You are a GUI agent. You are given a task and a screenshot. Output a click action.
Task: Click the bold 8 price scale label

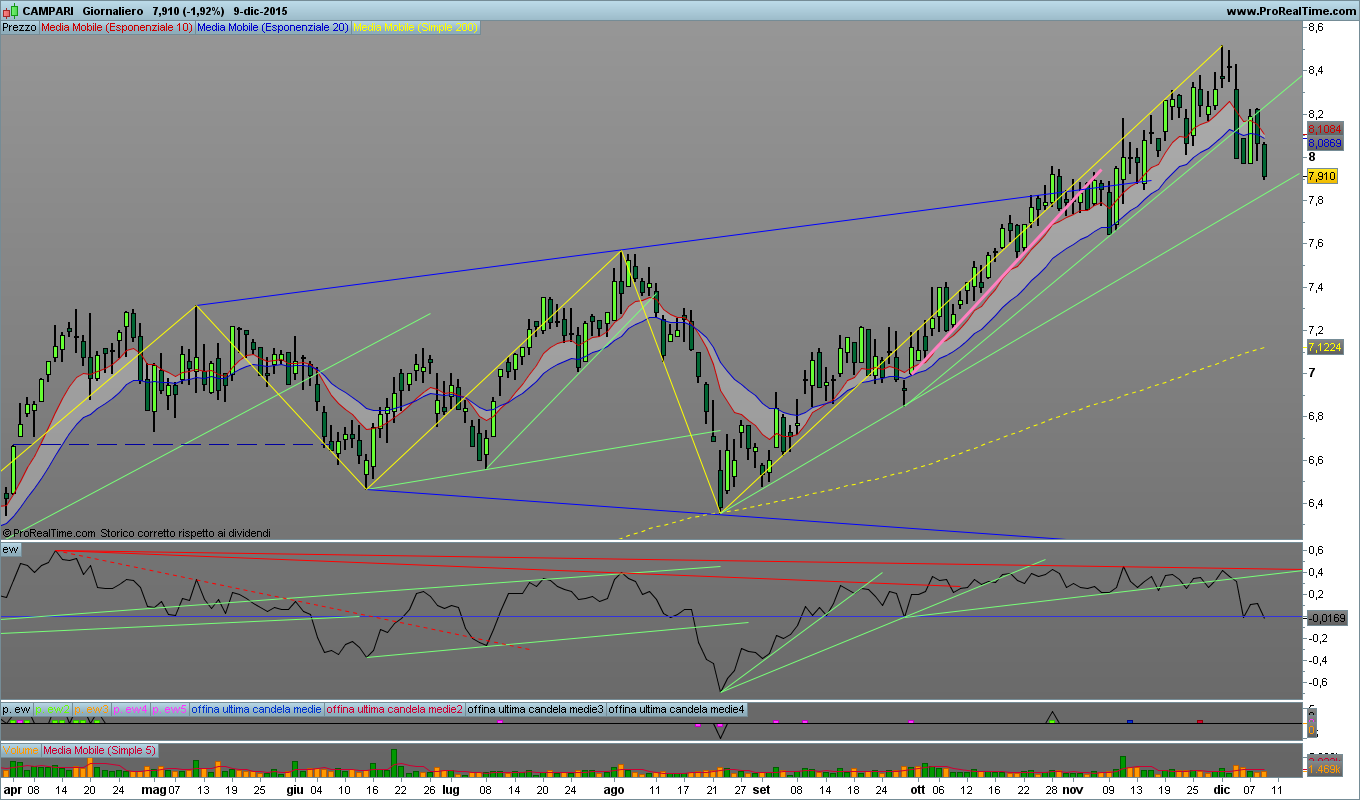(1311, 157)
